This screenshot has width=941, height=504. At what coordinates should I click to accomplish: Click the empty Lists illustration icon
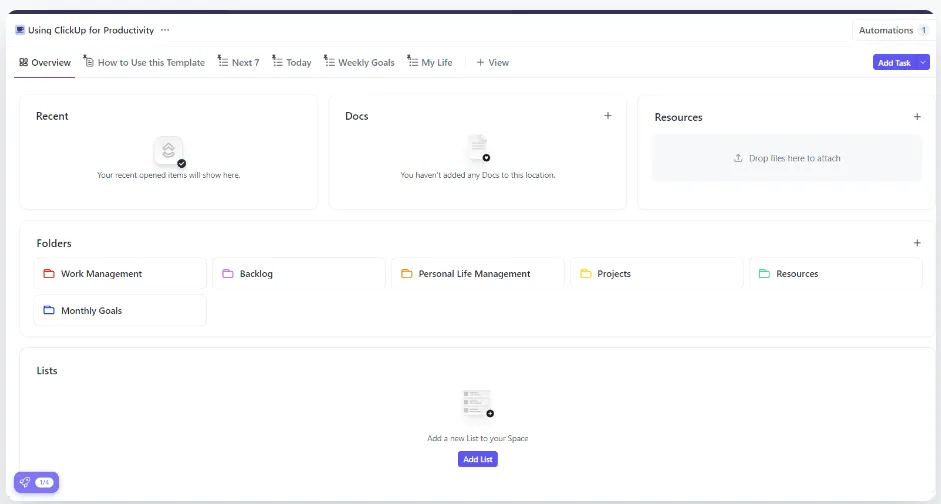[x=478, y=404]
